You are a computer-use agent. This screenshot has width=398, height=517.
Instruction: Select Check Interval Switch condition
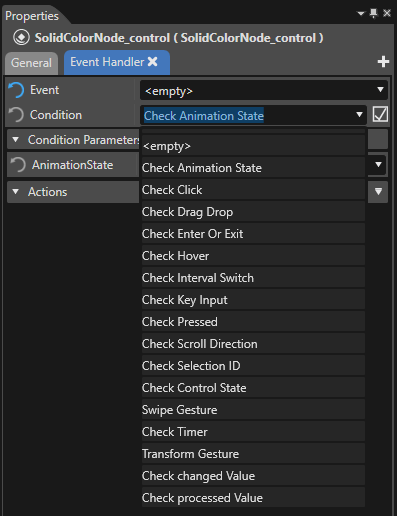point(253,278)
